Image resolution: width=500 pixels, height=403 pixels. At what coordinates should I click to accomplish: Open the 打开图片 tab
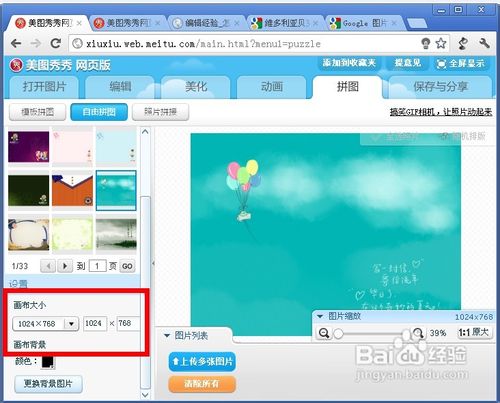coord(44,87)
